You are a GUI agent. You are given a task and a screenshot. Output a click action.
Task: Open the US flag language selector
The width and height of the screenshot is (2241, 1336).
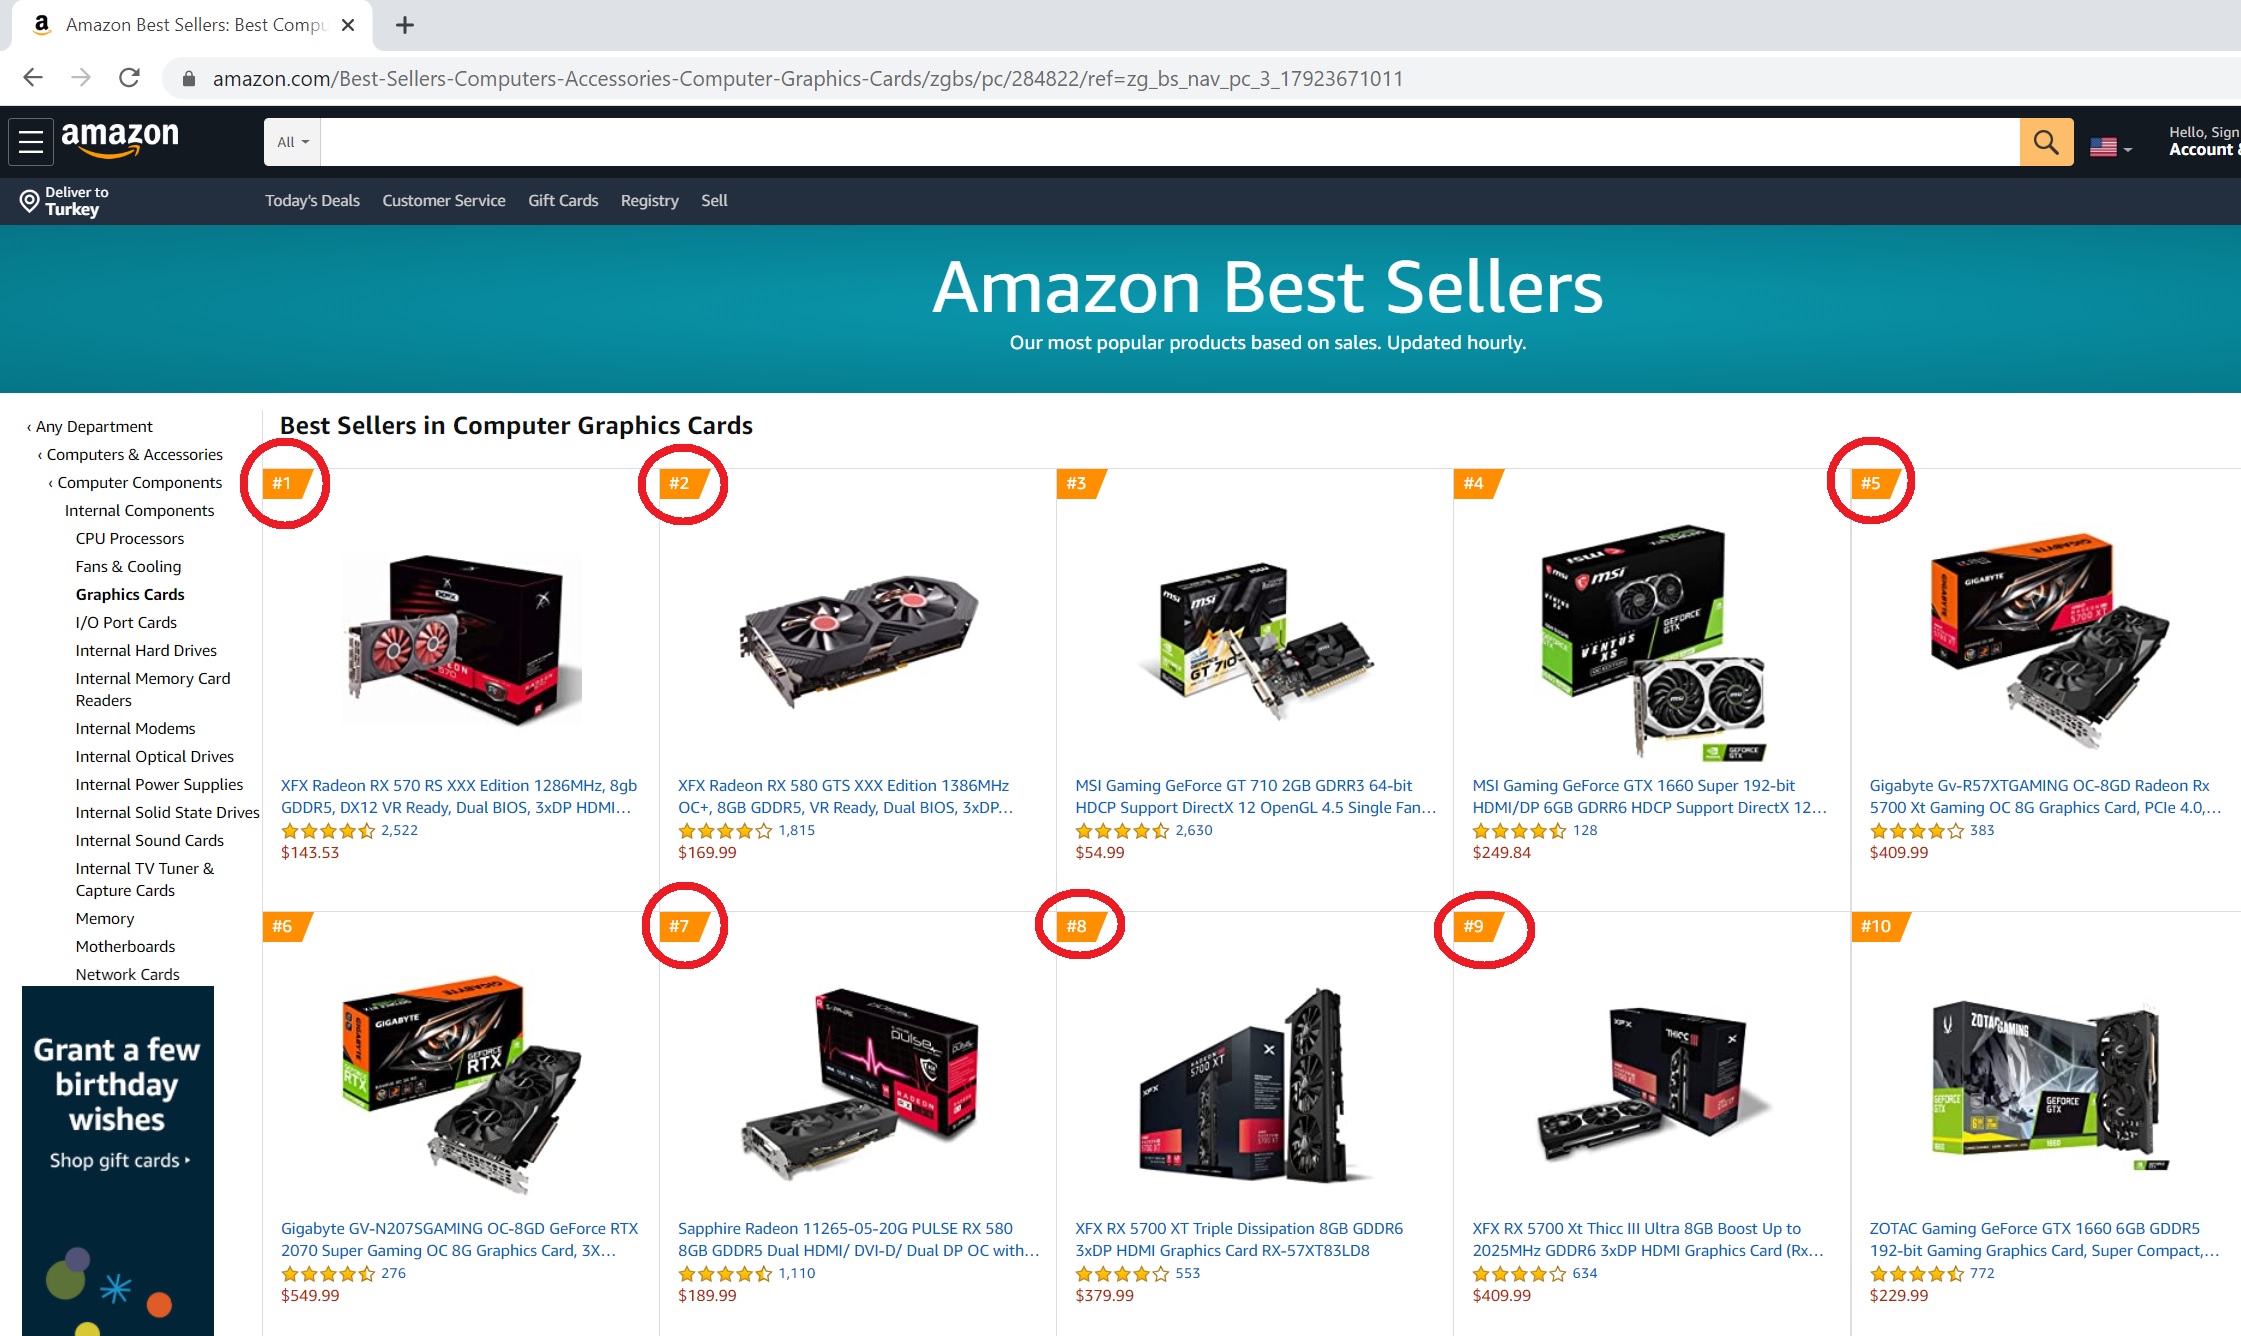[x=2111, y=147]
